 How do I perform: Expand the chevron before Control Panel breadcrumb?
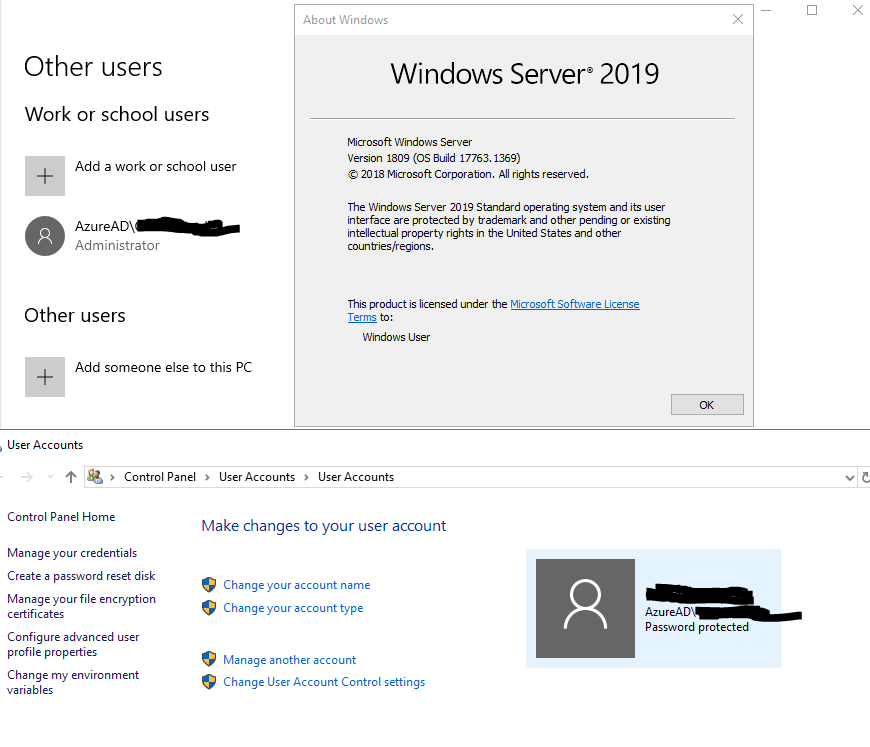point(112,477)
